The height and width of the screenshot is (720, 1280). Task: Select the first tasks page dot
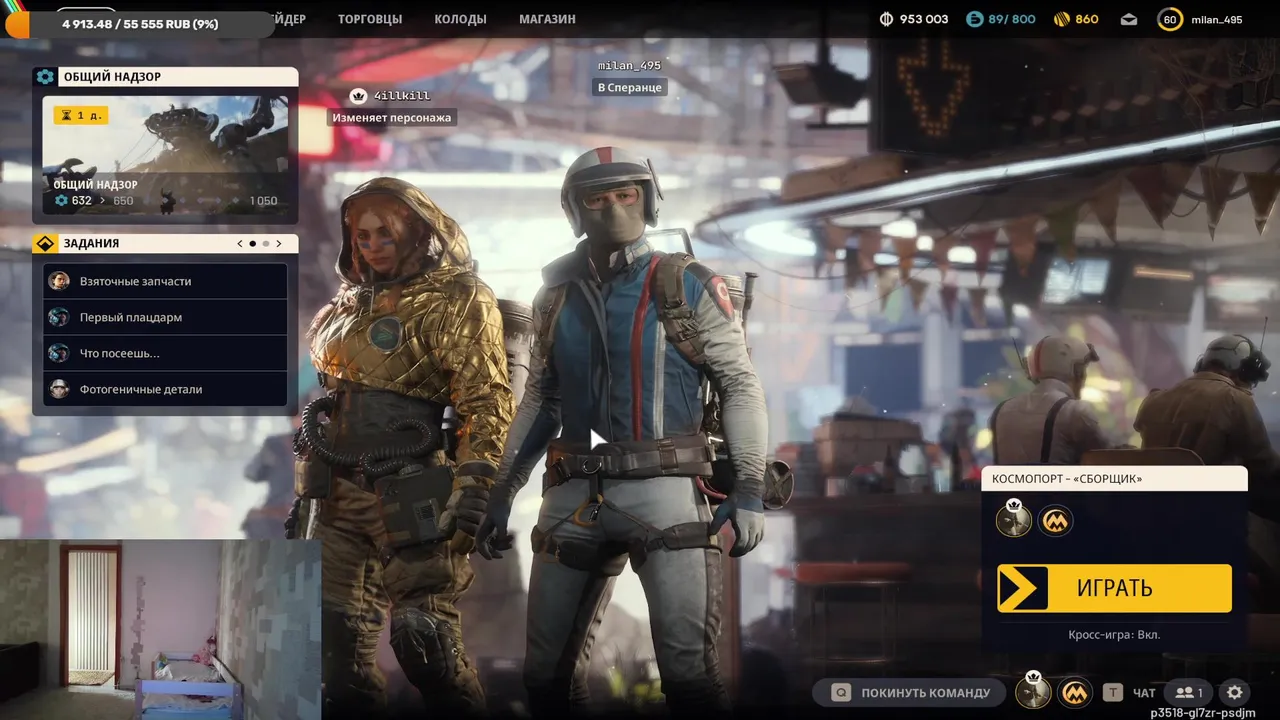[x=252, y=243]
